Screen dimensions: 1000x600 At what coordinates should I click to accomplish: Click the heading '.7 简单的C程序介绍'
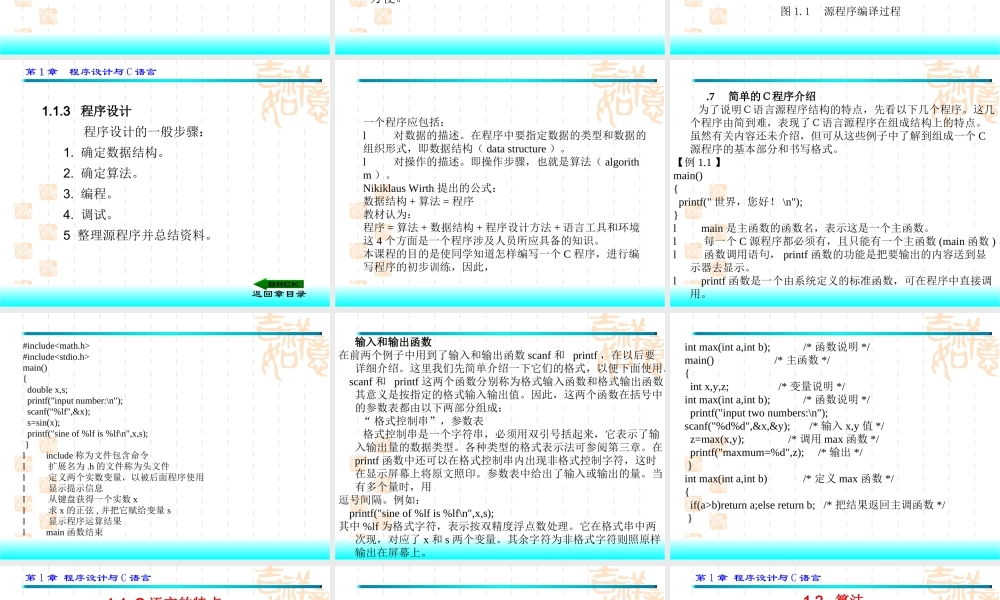tap(761, 96)
